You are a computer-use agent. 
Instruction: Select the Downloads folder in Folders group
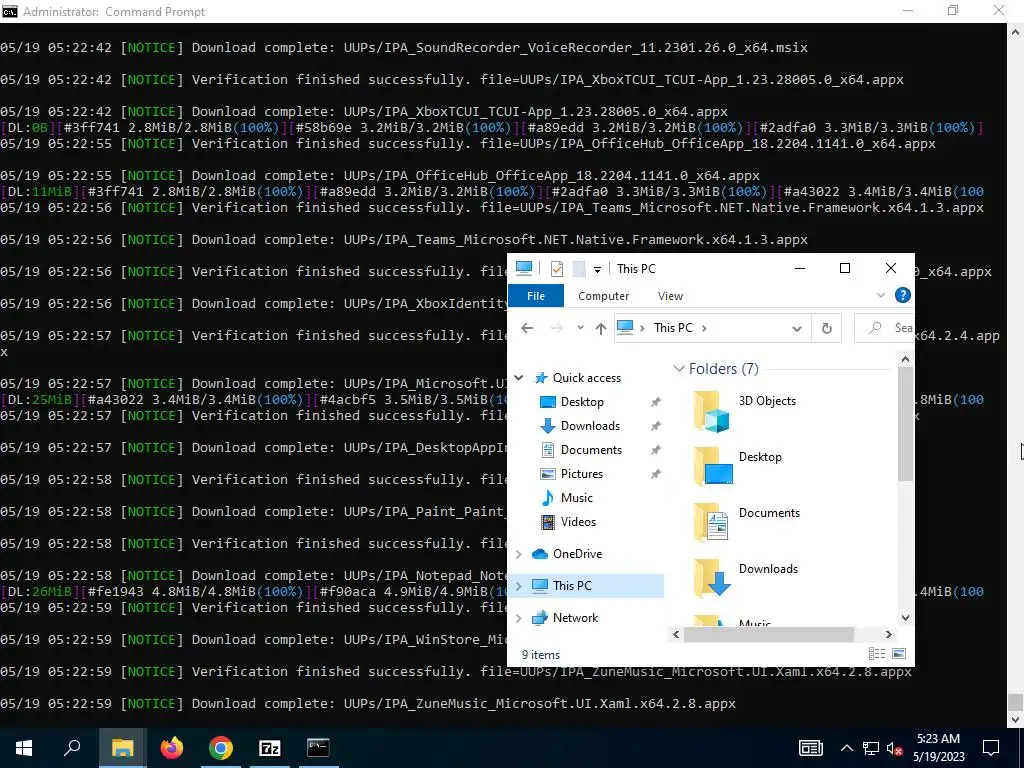[x=746, y=579]
